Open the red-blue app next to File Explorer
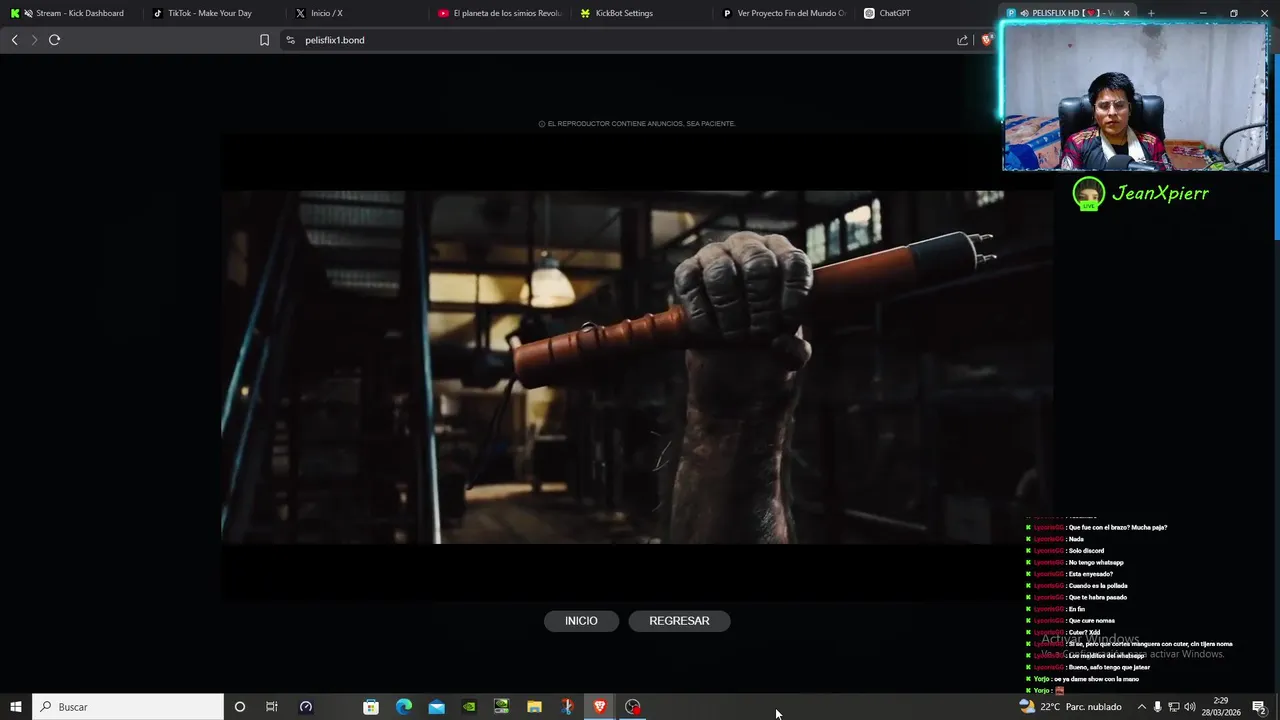 pos(567,707)
